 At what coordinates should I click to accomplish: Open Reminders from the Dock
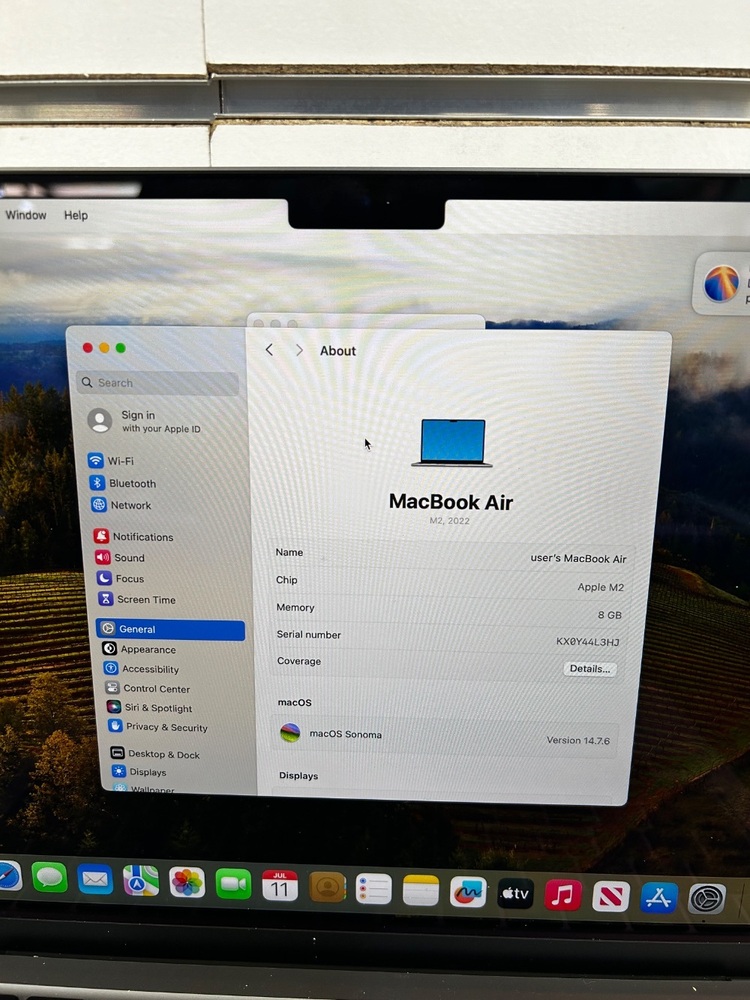pyautogui.click(x=374, y=888)
